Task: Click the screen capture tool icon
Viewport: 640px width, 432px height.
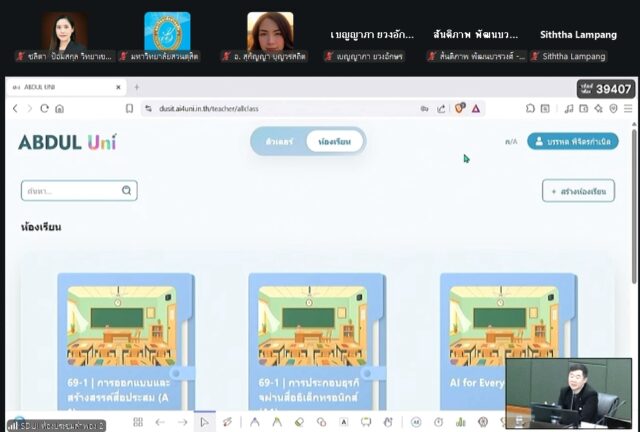Action: point(366,422)
